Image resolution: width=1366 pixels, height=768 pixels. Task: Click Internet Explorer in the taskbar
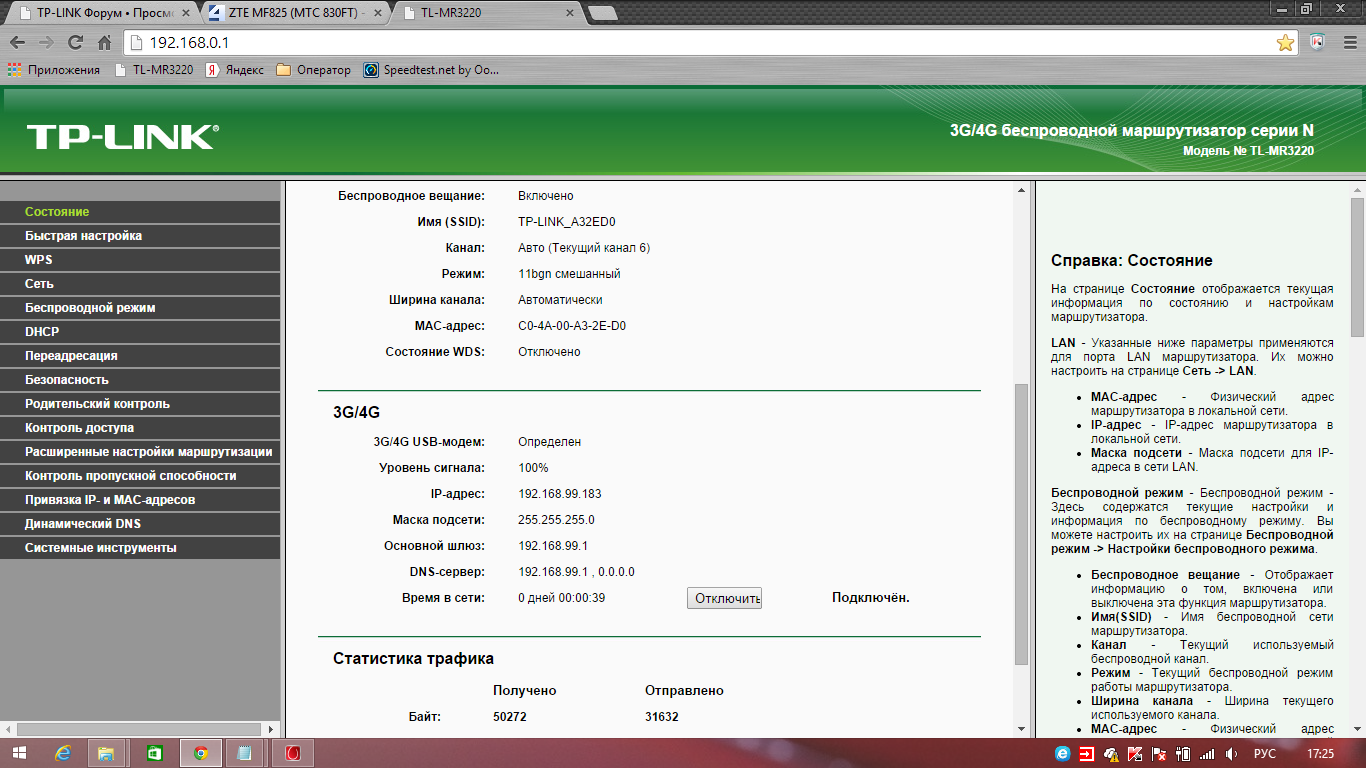(63, 753)
